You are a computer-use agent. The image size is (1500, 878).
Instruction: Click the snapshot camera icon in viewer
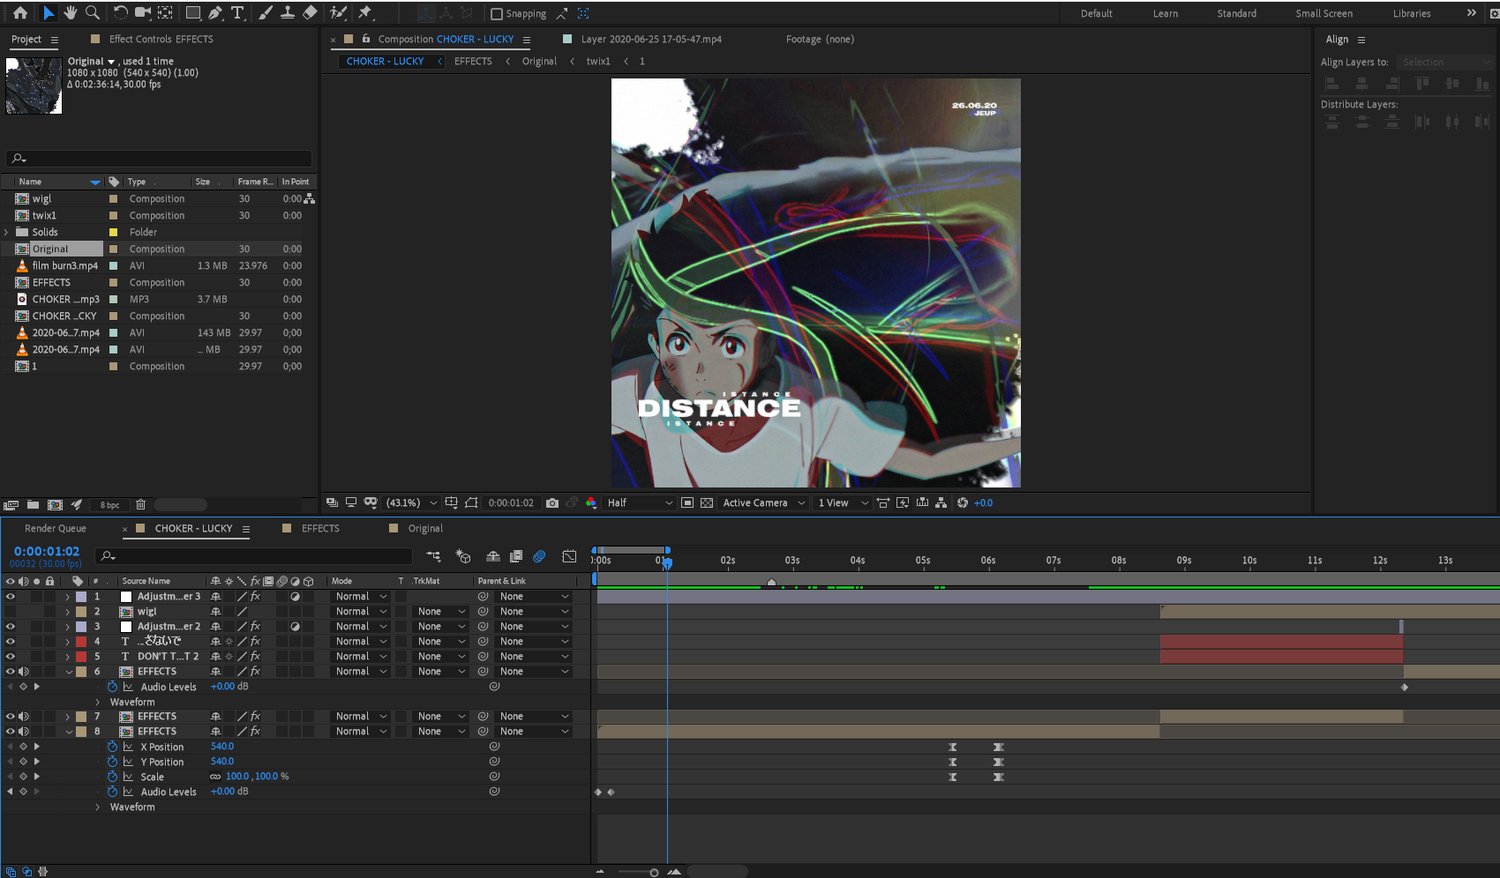coord(552,503)
